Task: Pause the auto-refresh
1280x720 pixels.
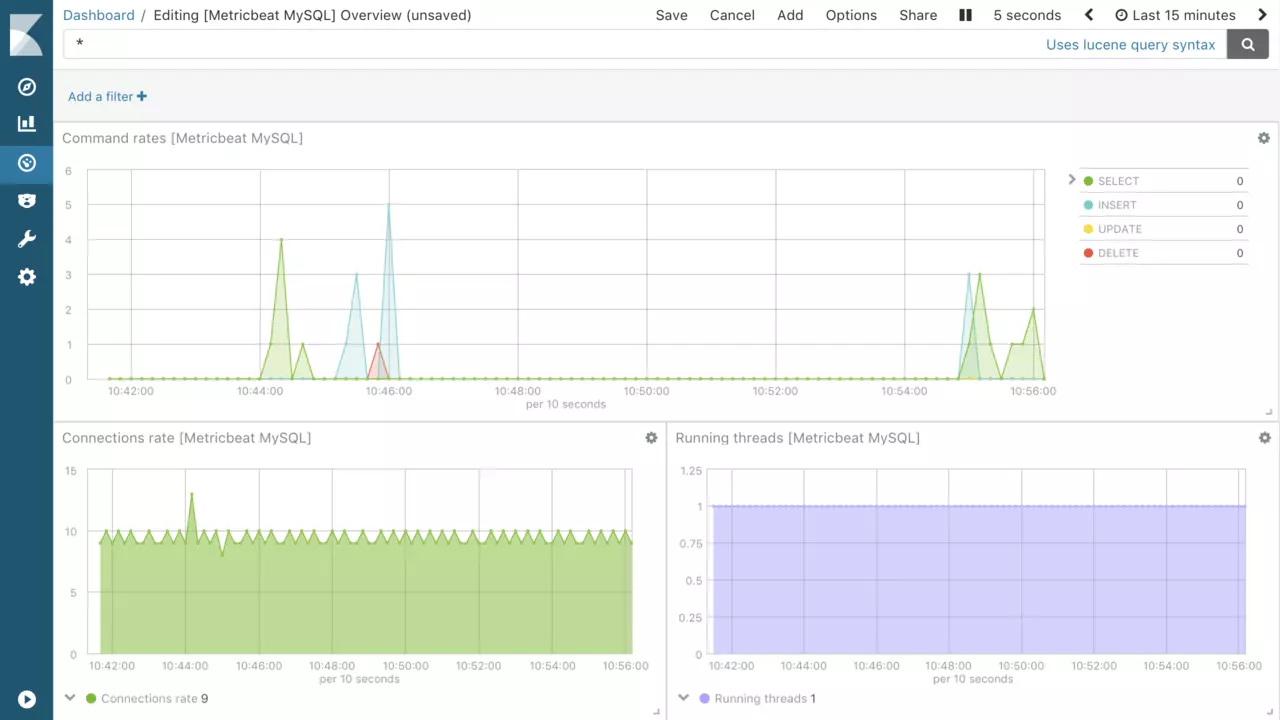Action: (965, 15)
